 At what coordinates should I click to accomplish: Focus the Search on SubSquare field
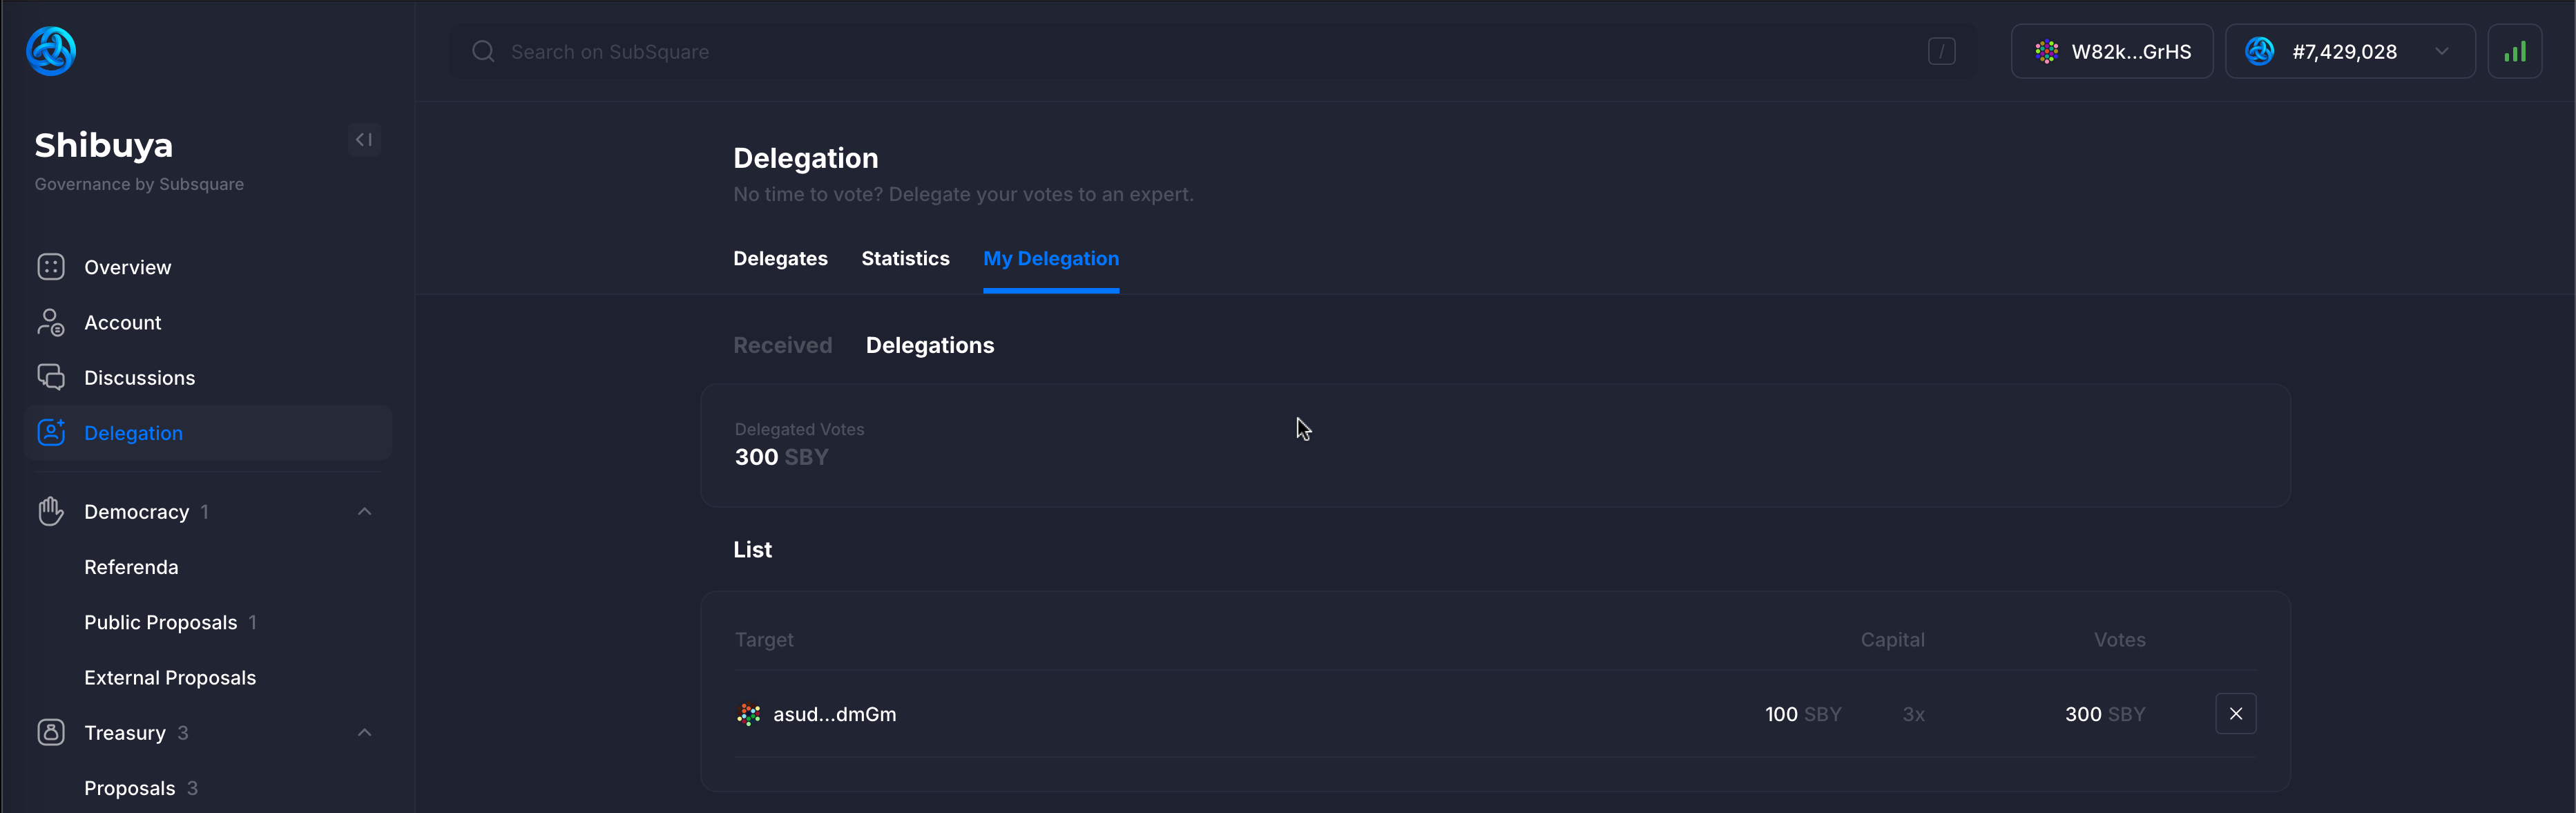(1200, 51)
